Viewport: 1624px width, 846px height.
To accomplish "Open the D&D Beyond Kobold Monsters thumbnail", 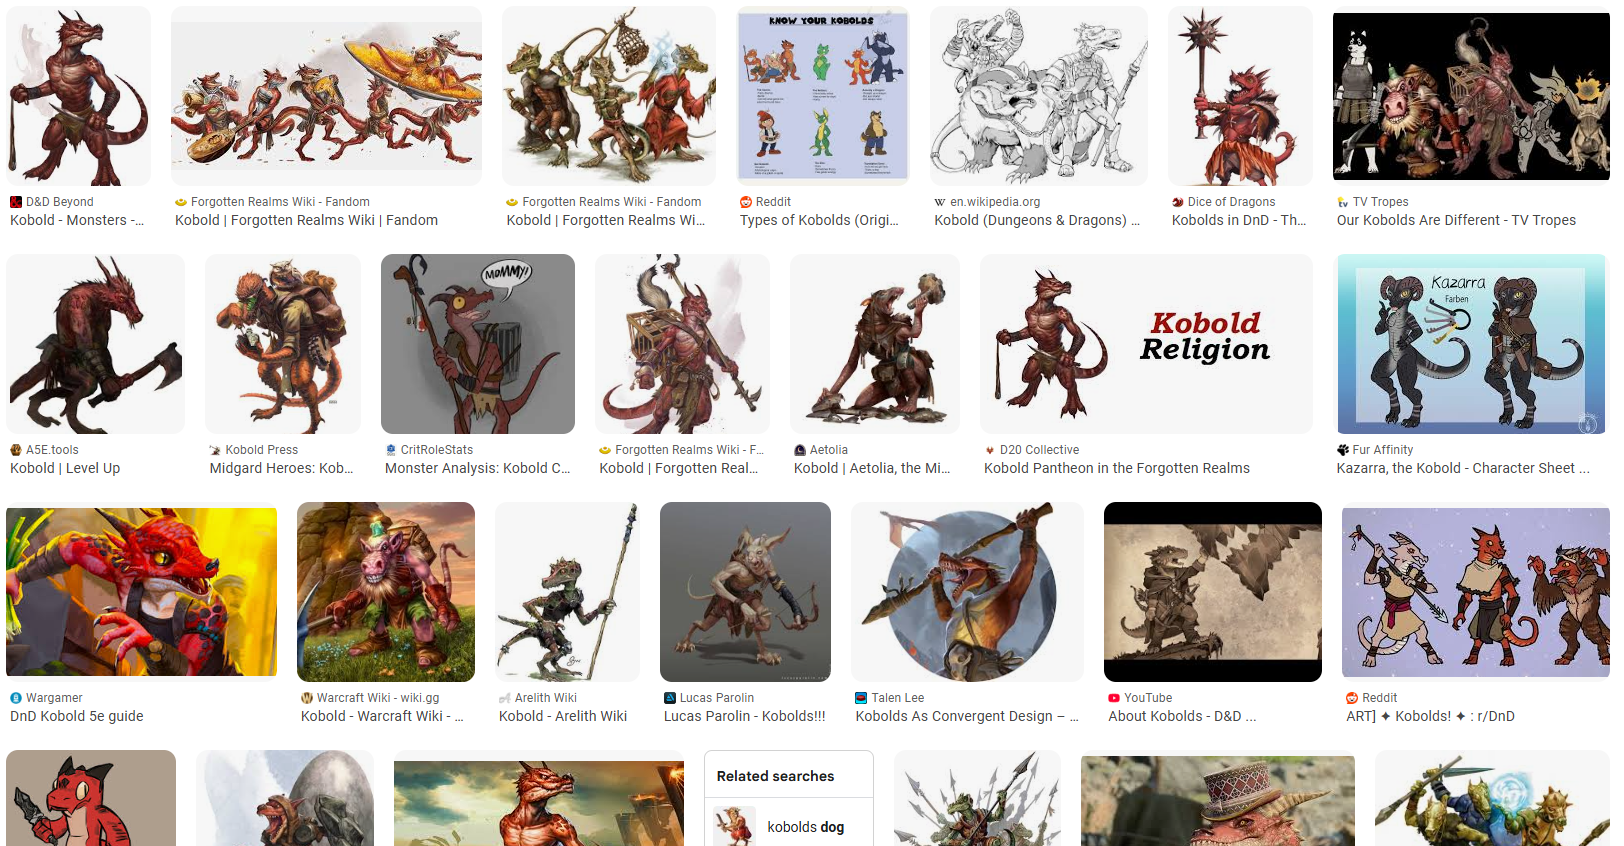I will point(79,96).
